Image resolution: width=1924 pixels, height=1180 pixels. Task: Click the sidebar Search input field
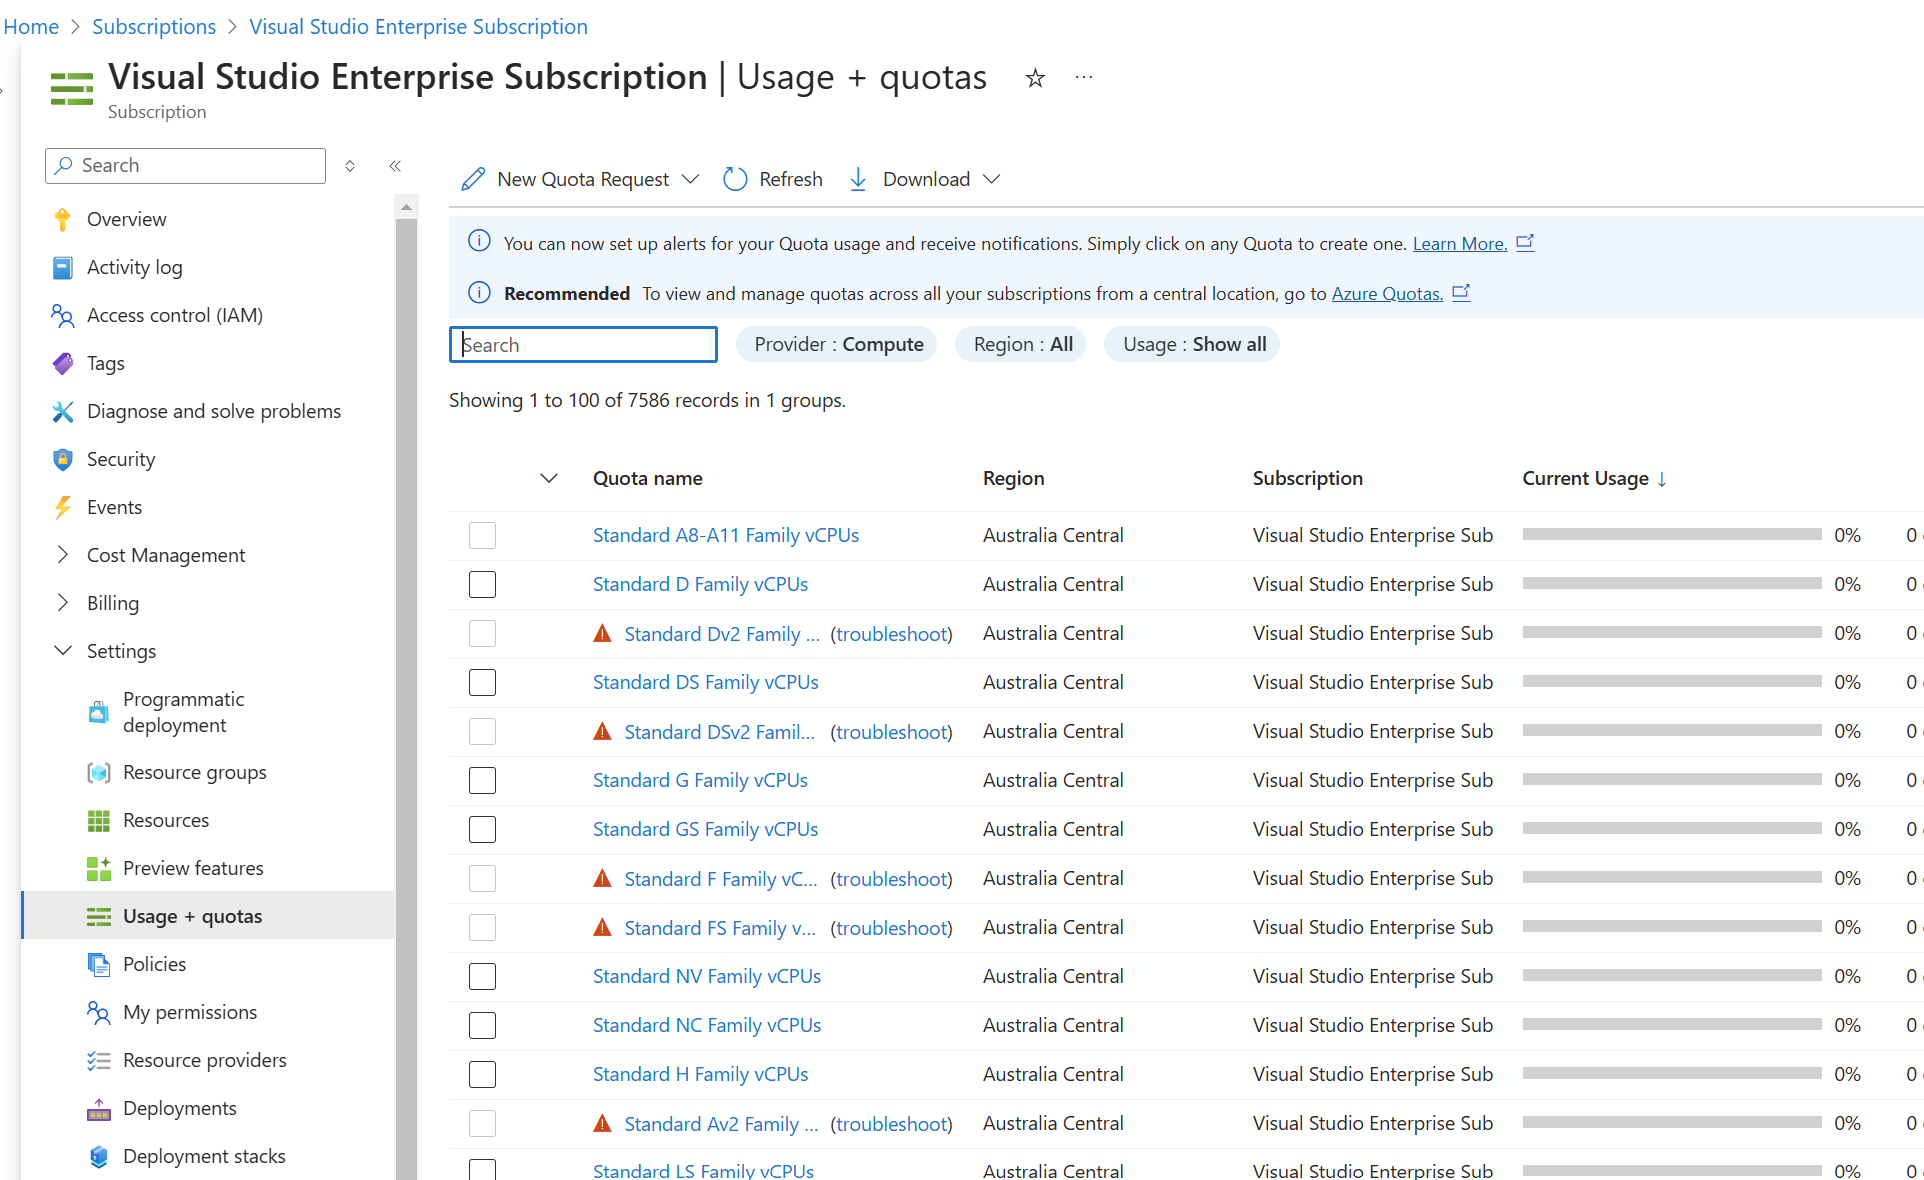(185, 166)
